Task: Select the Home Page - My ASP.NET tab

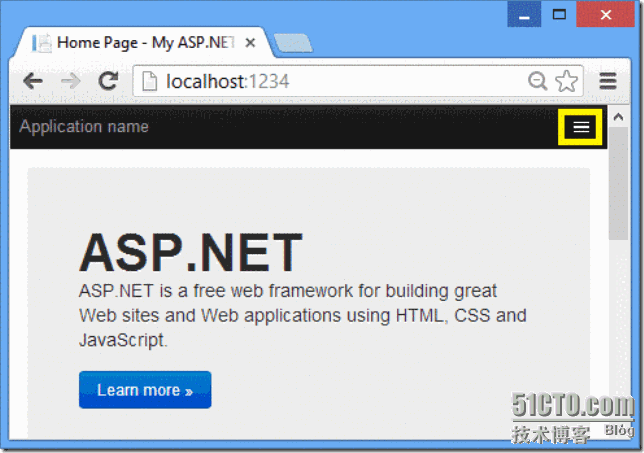Action: [144, 43]
